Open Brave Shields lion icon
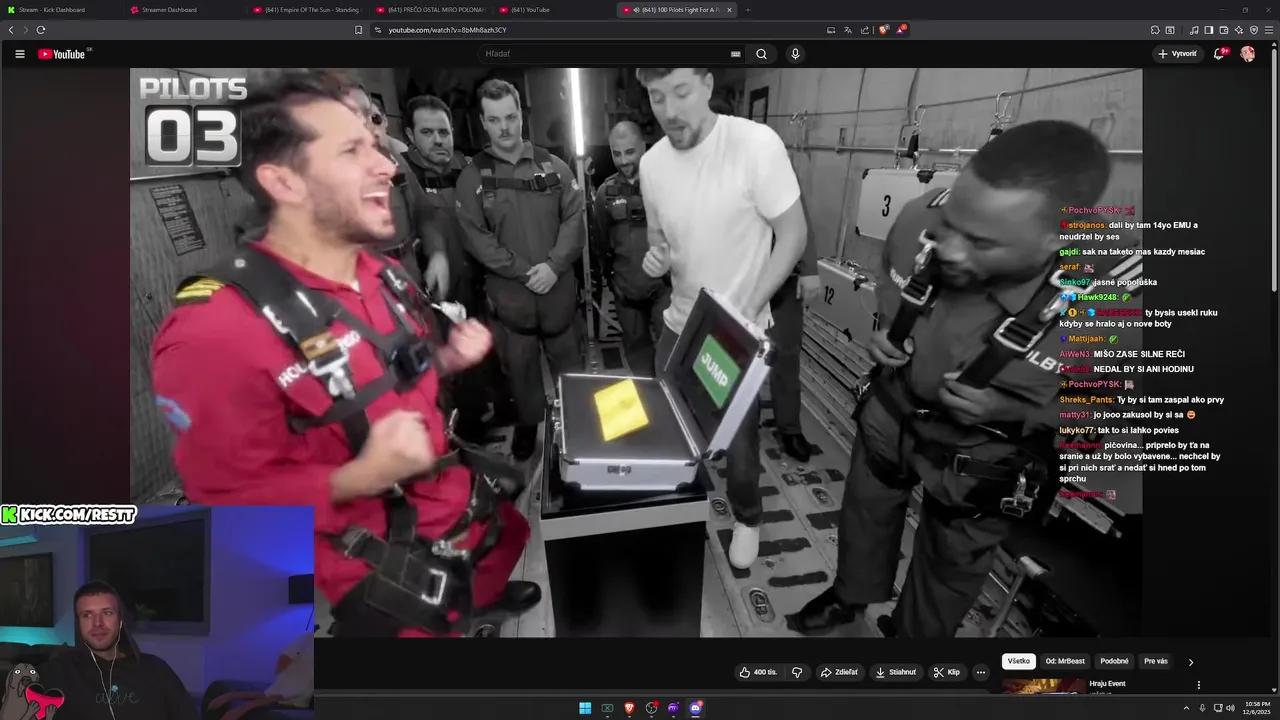This screenshot has height=720, width=1280. (x=883, y=30)
